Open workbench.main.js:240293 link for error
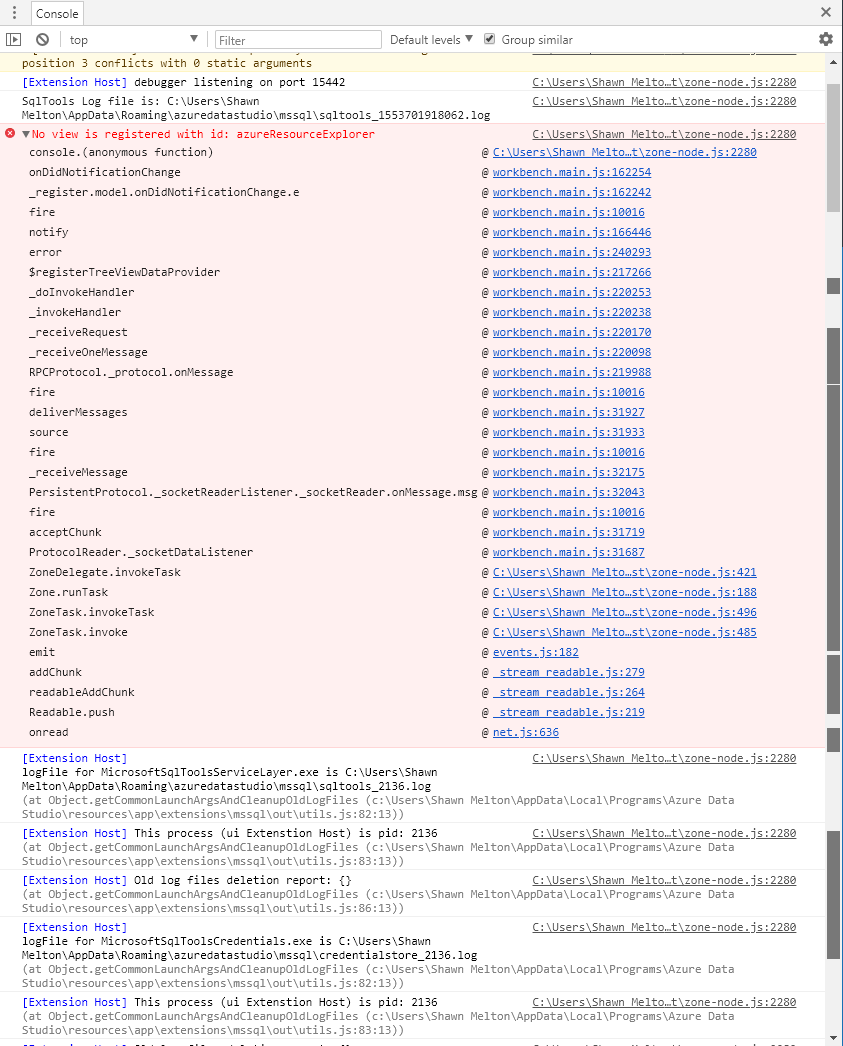Viewport: 843px width, 1046px height. (572, 252)
